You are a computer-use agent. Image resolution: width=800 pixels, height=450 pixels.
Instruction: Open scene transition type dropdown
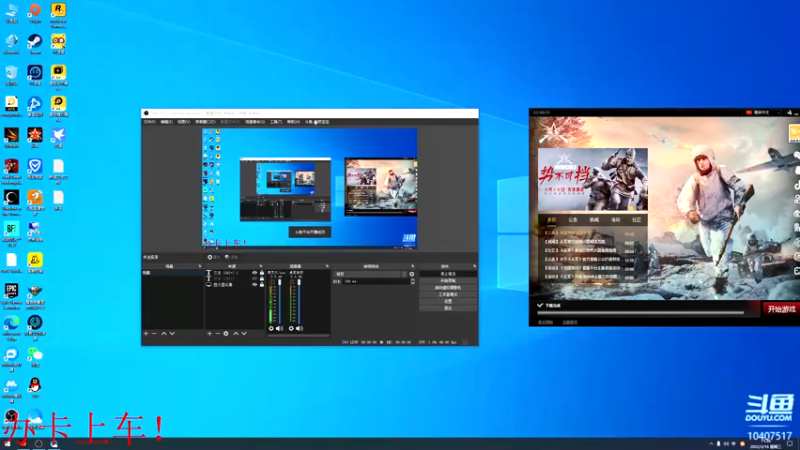[370, 274]
